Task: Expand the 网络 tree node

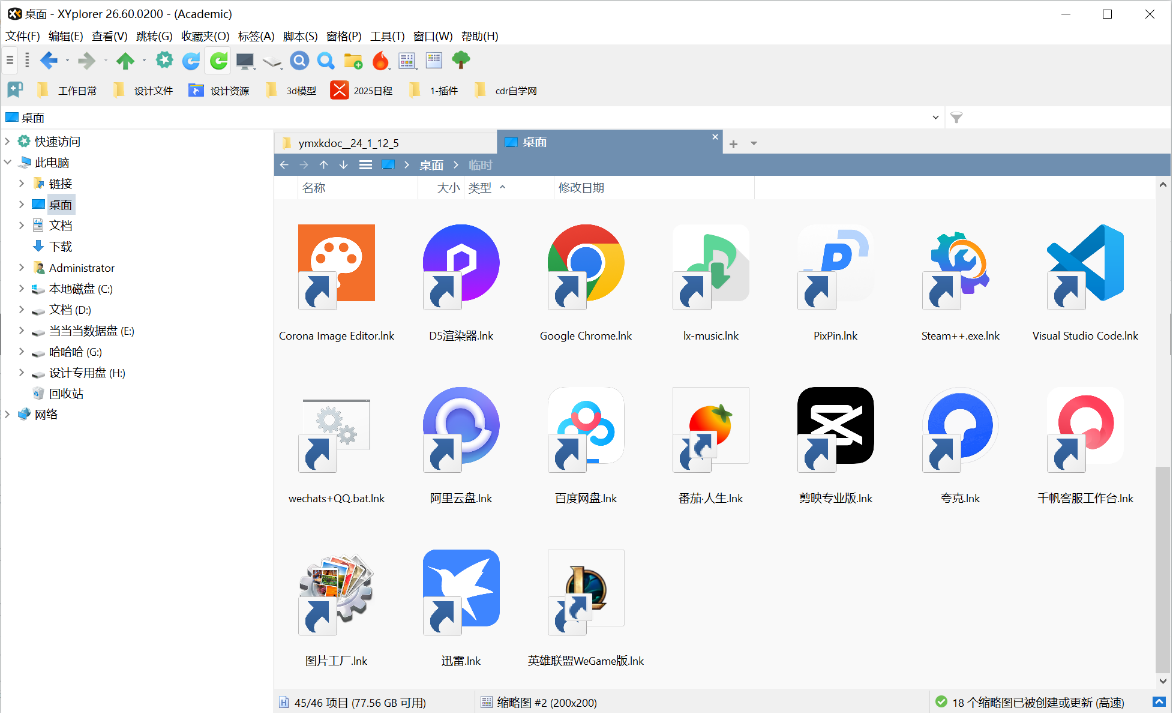Action: point(7,414)
